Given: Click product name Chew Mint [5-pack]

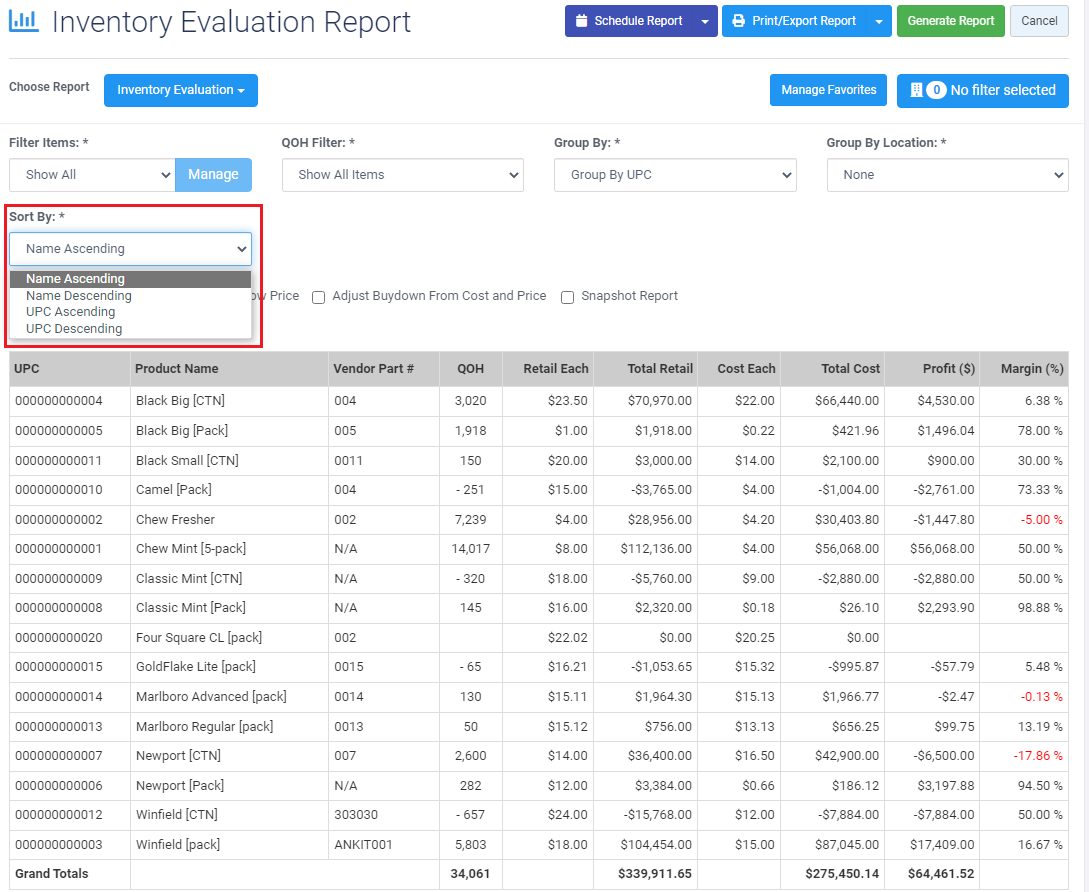Looking at the screenshot, I should point(191,549).
